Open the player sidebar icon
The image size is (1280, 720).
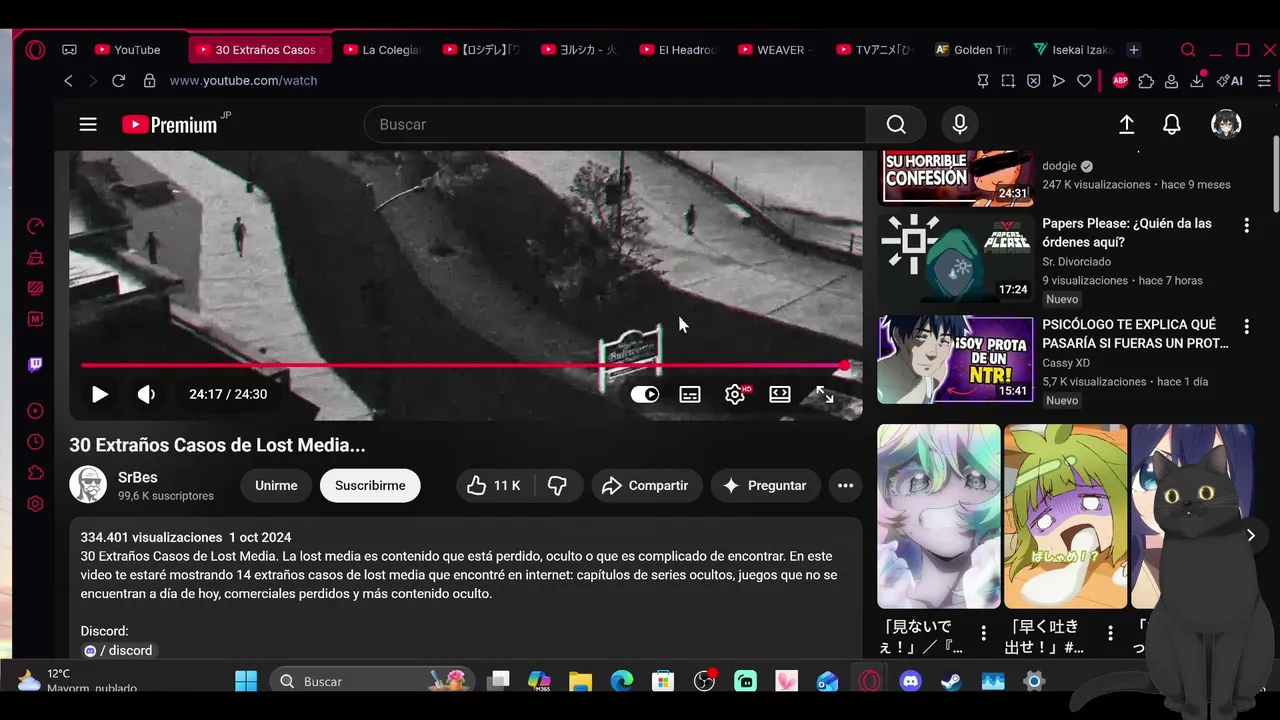click(35, 411)
